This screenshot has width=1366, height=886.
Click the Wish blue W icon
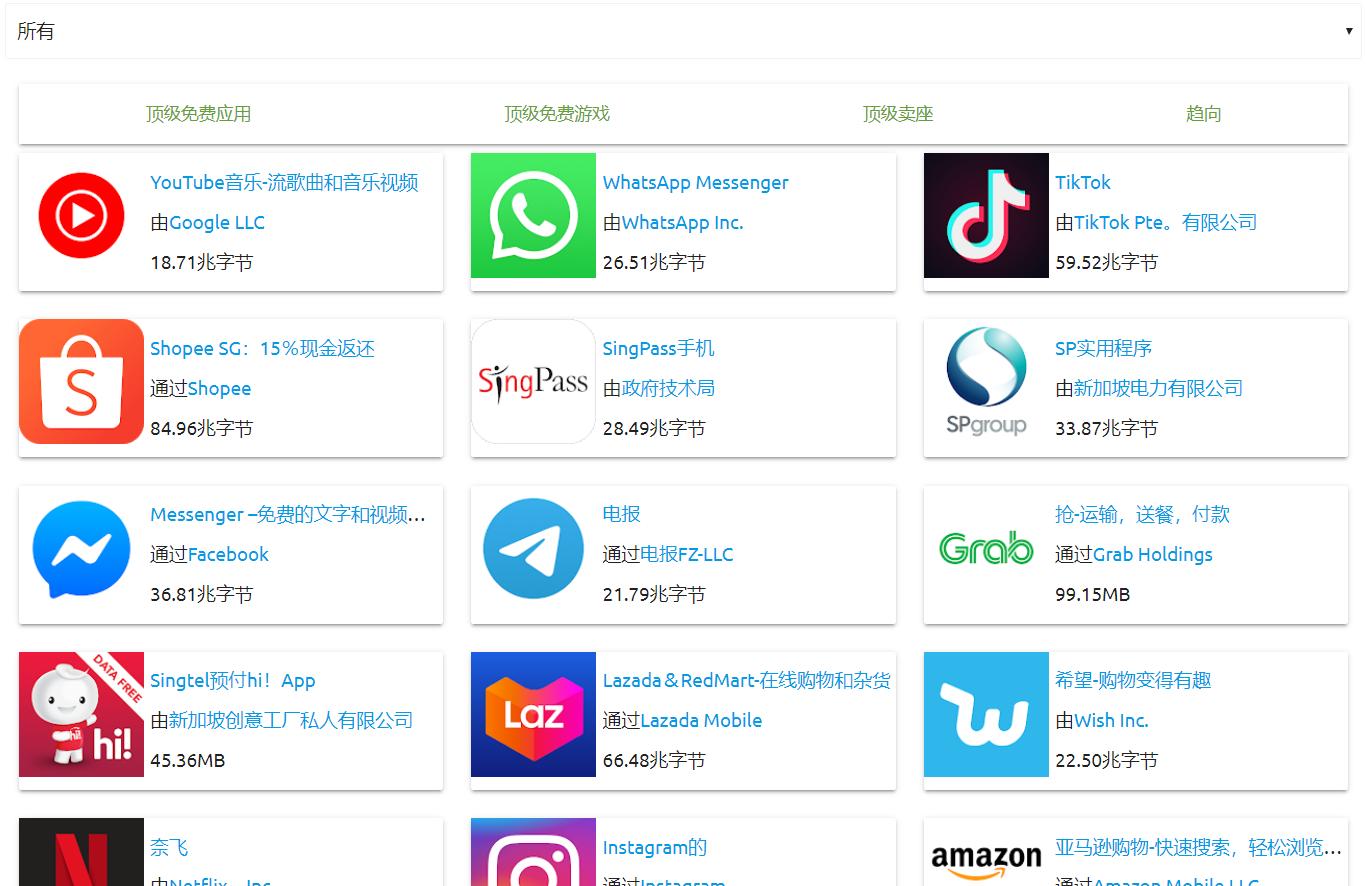(x=985, y=714)
